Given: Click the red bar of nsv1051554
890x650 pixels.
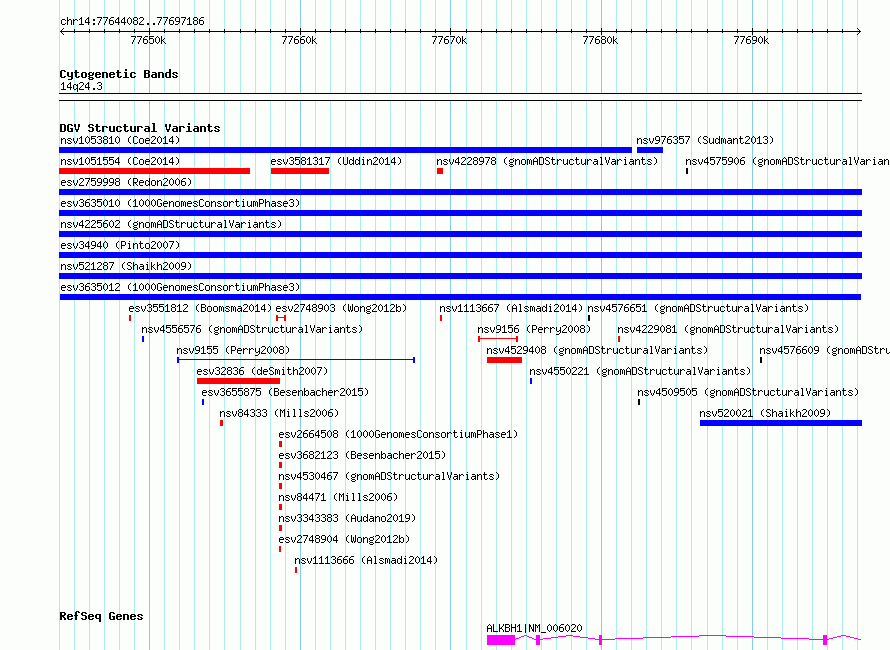Looking at the screenshot, I should tap(154, 171).
